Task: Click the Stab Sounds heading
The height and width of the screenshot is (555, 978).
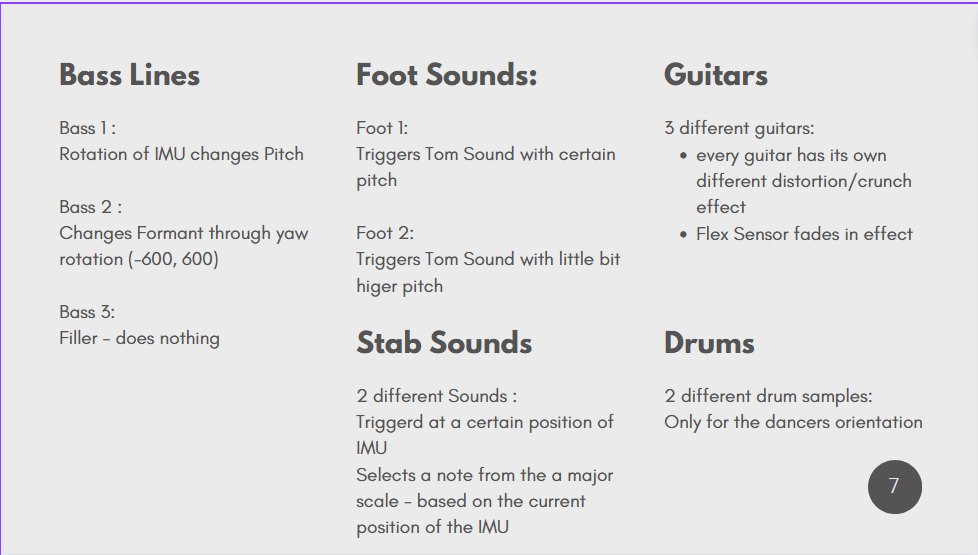Action: pyautogui.click(x=444, y=344)
